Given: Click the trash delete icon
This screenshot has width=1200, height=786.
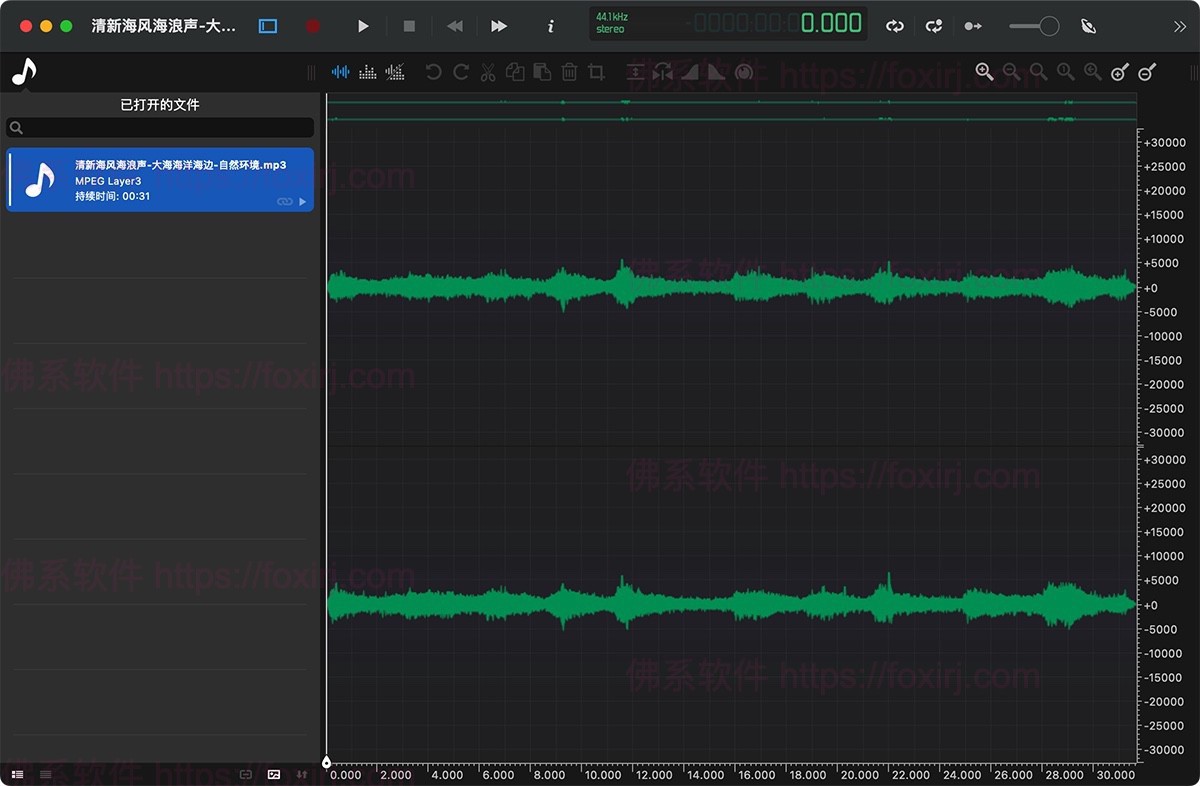Looking at the screenshot, I should (569, 72).
